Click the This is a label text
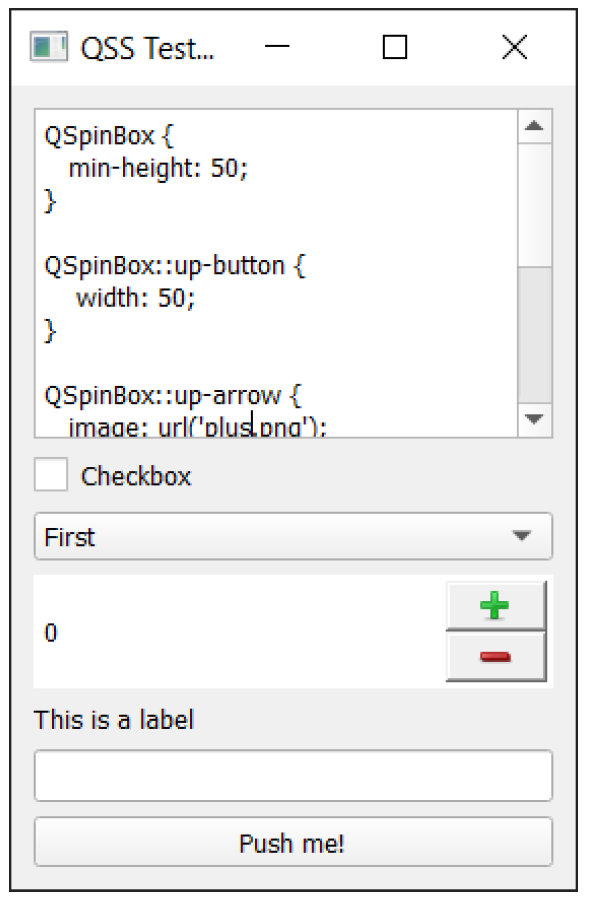The height and width of the screenshot is (900, 592). [114, 720]
